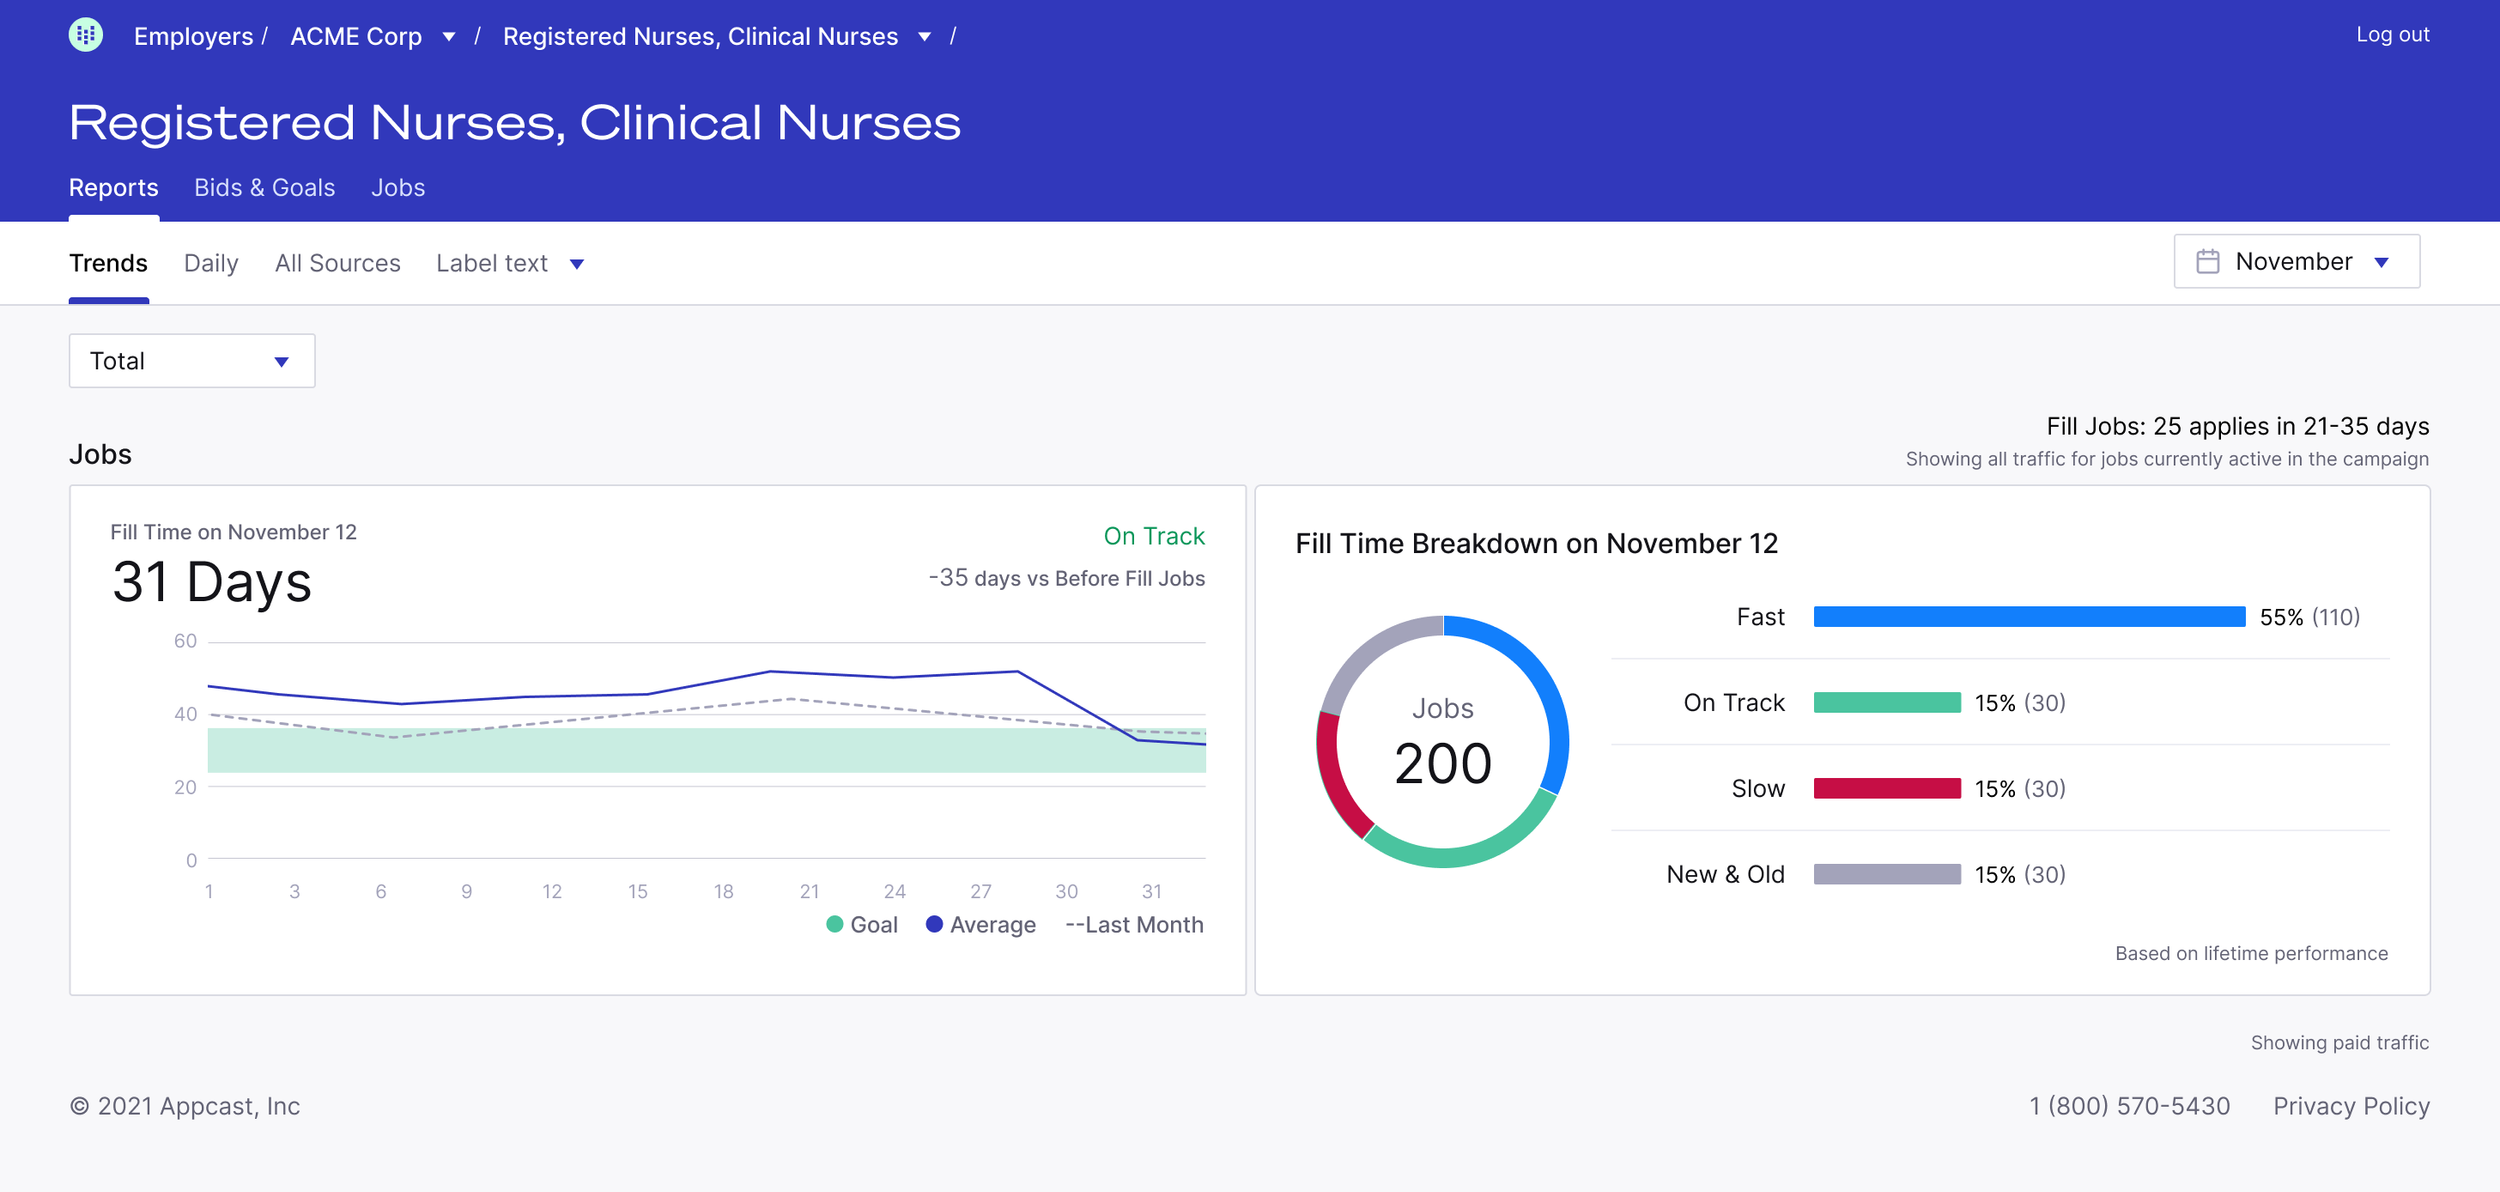Open the November month picker
This screenshot has width=2500, height=1192.
[x=2296, y=262]
